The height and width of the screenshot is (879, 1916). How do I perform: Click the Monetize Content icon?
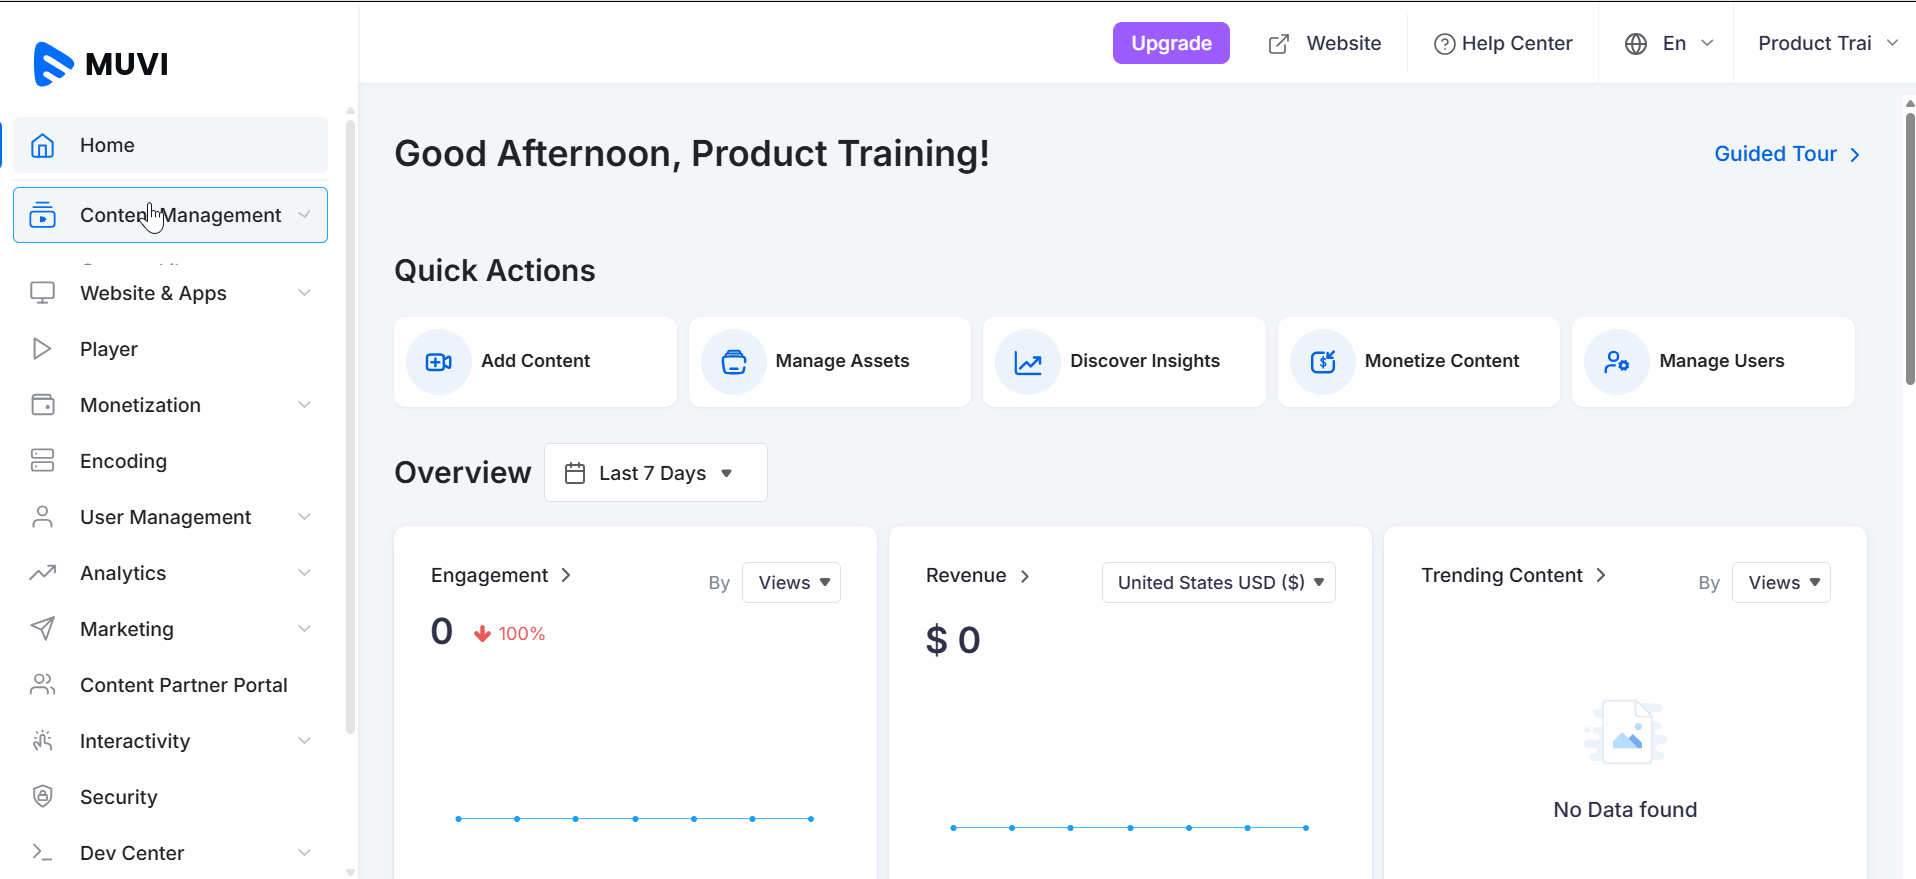[x=1322, y=362]
